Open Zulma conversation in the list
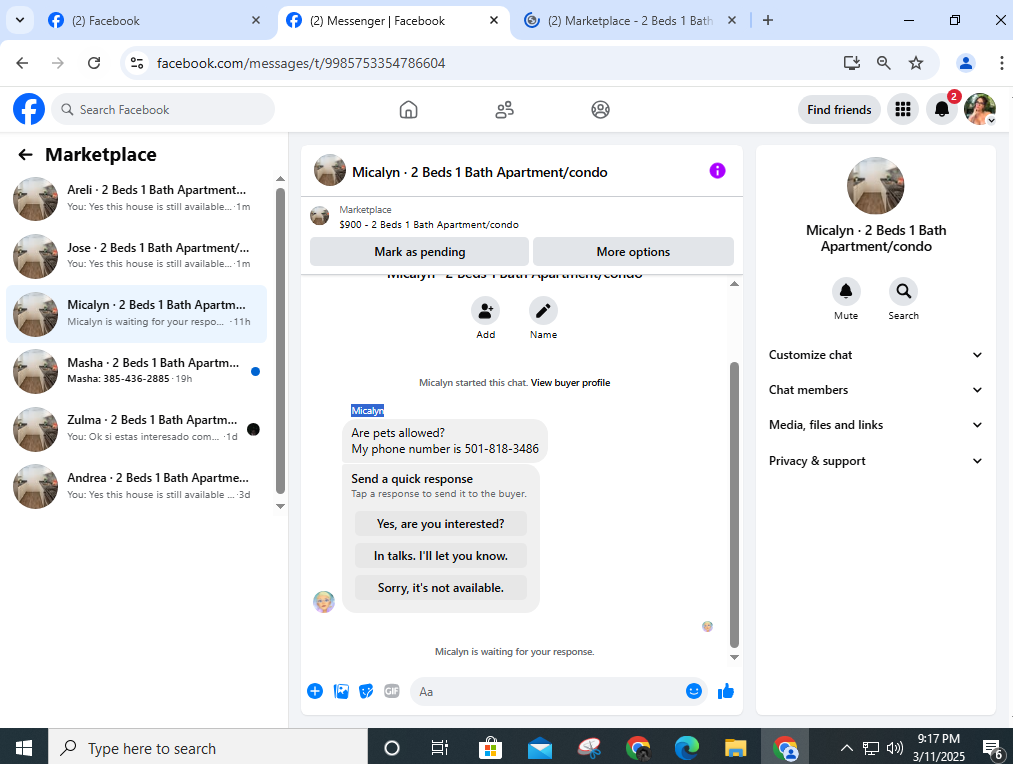Image resolution: width=1013 pixels, height=764 pixels. 137,428
